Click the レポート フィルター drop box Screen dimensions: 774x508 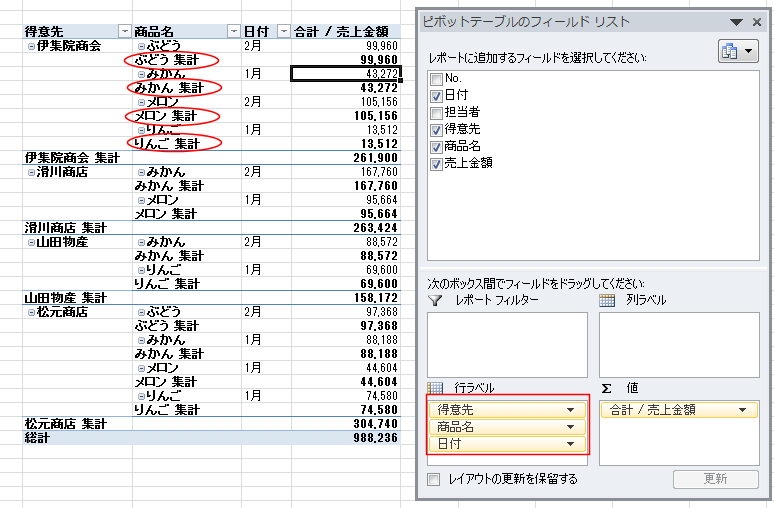click(x=507, y=345)
